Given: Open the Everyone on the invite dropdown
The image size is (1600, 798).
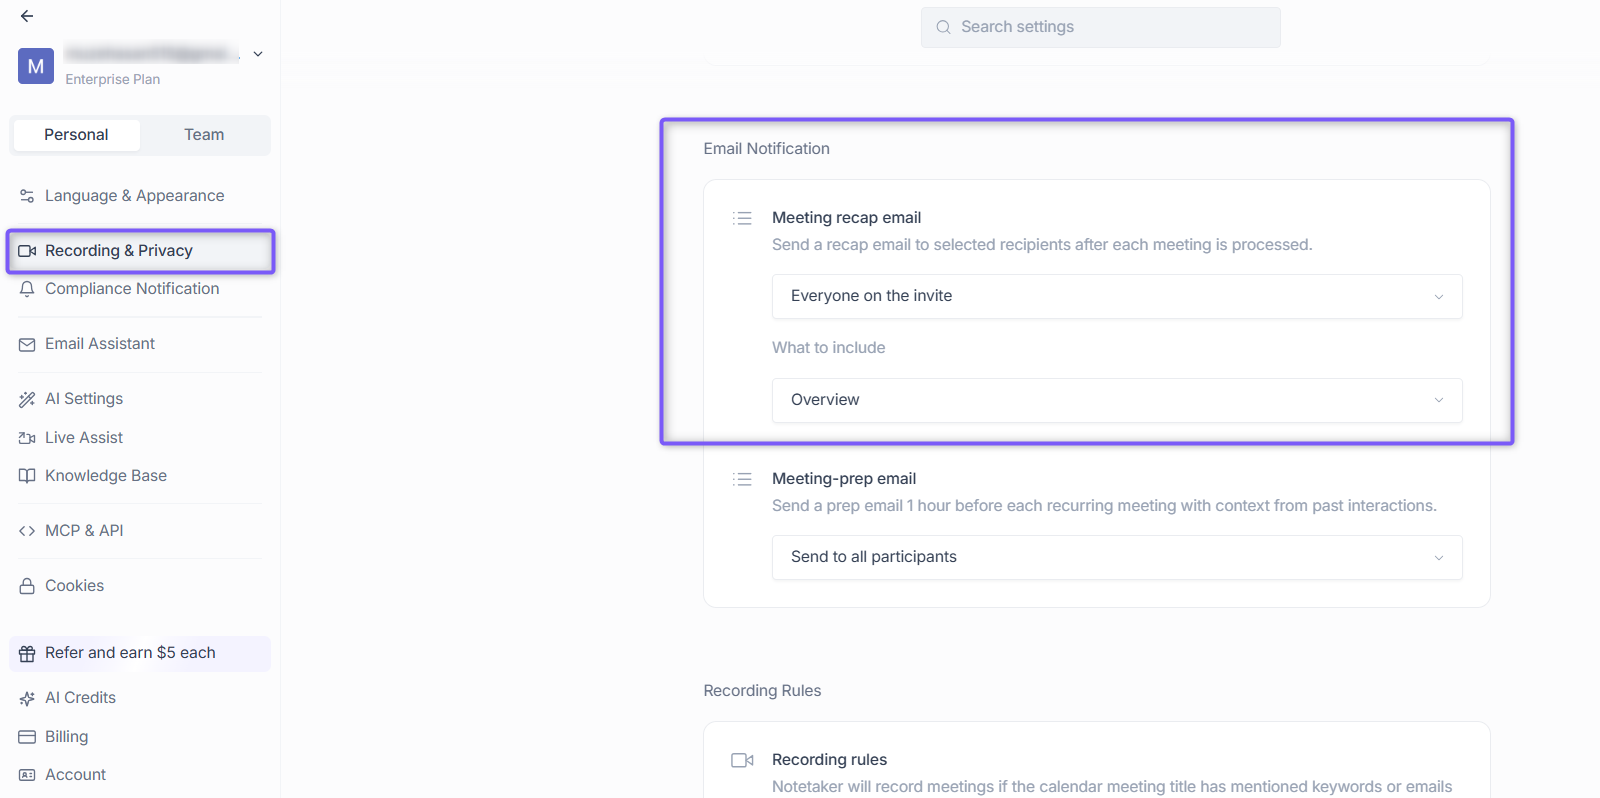Looking at the screenshot, I should [1117, 296].
